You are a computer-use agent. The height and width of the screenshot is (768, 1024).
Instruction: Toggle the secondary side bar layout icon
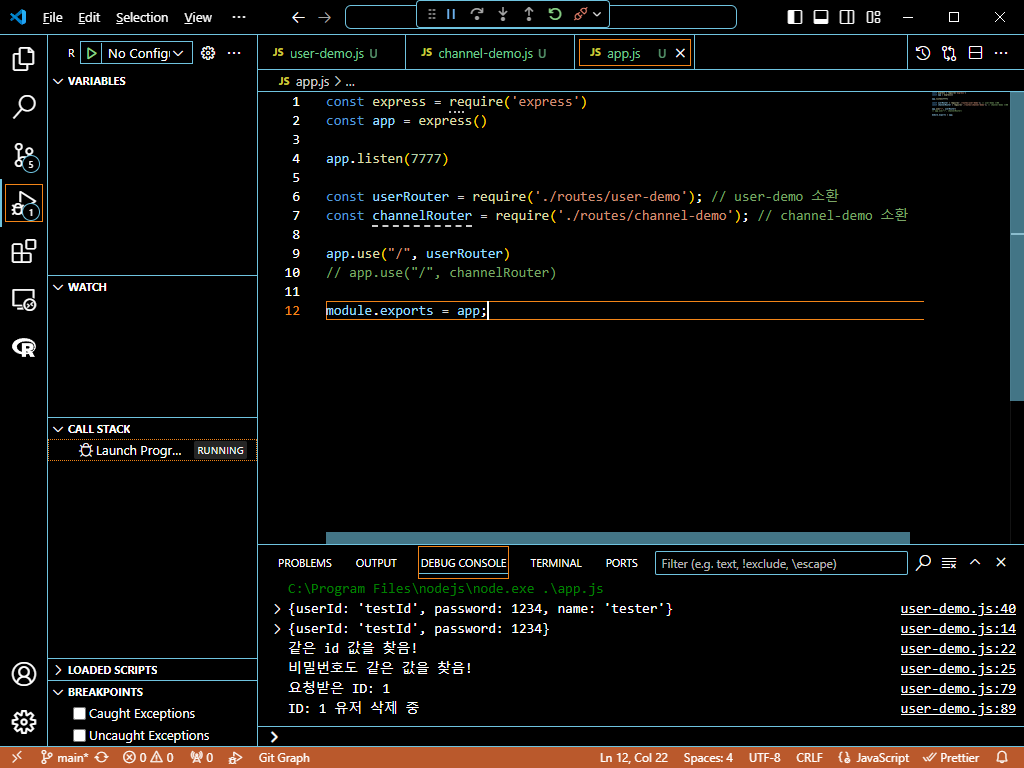(847, 17)
